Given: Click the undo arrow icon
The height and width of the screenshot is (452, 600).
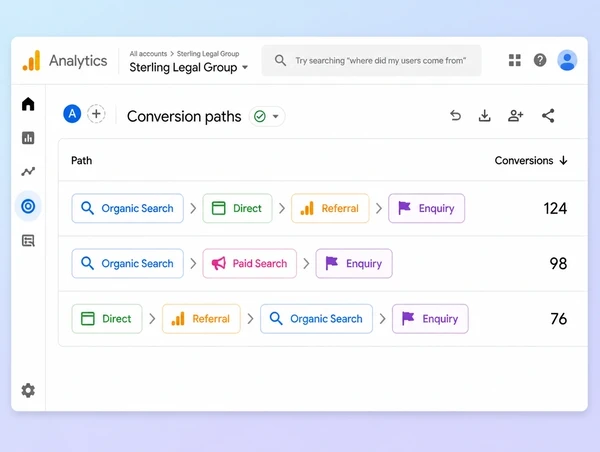Looking at the screenshot, I should tap(455, 115).
